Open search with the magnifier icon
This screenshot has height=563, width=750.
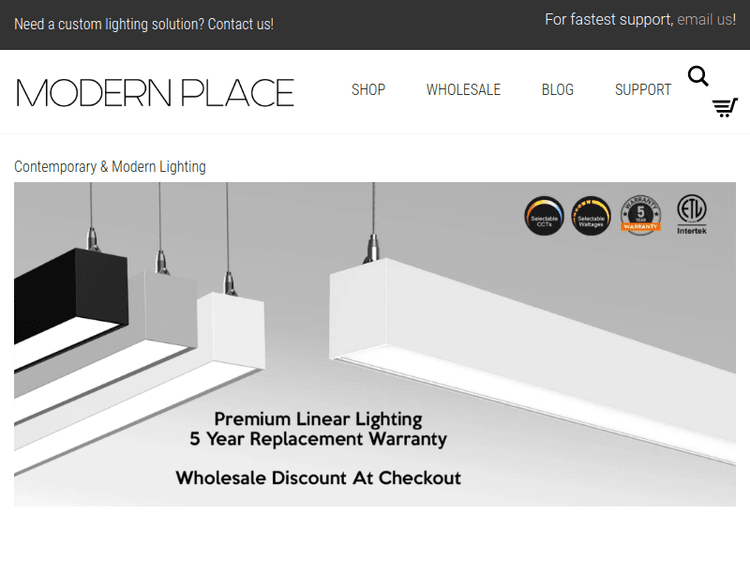click(698, 76)
